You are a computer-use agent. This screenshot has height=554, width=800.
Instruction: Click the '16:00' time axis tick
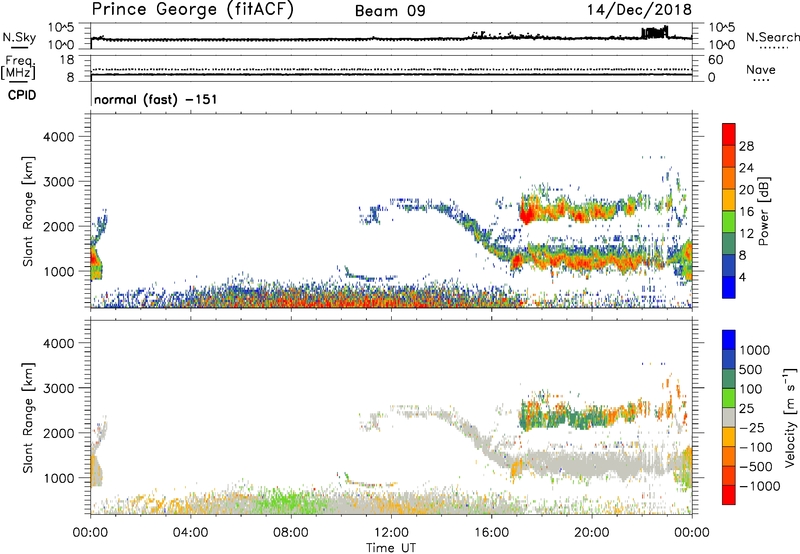491,532
